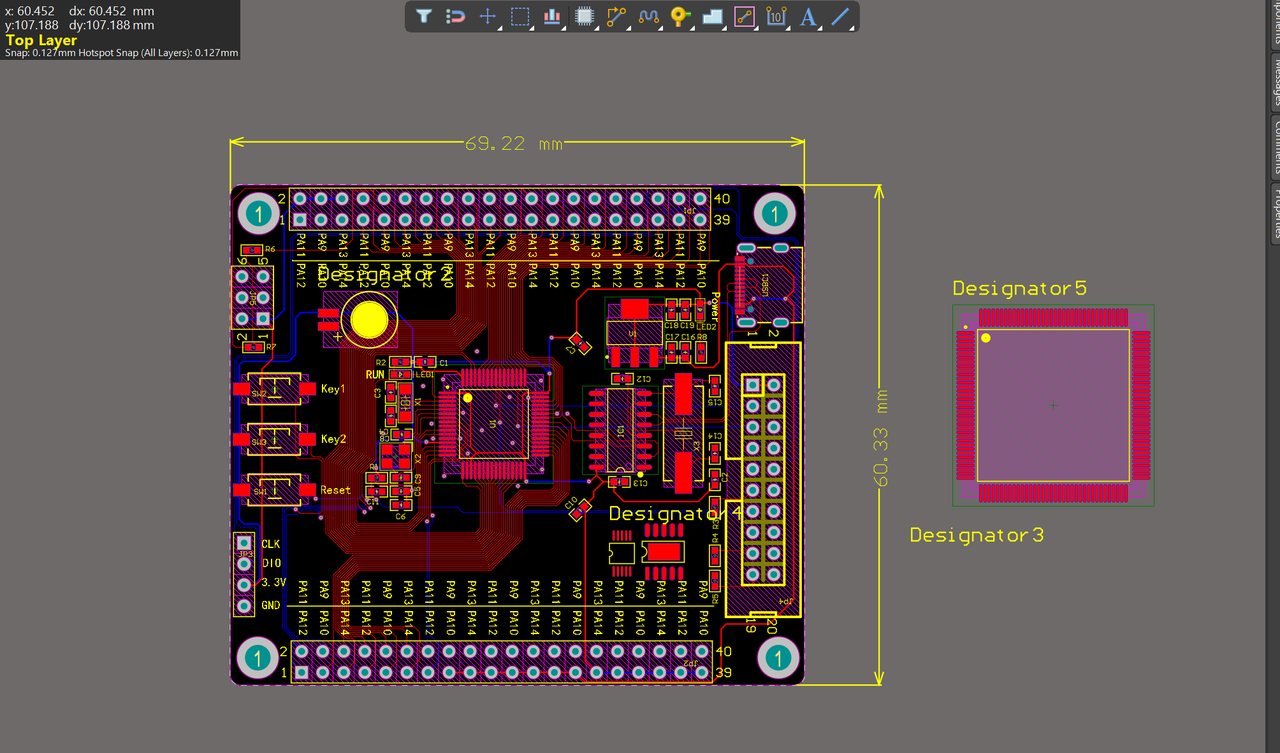Viewport: 1280px width, 753px height.
Task: Switch to the Comments panel tab
Action: (1275, 146)
